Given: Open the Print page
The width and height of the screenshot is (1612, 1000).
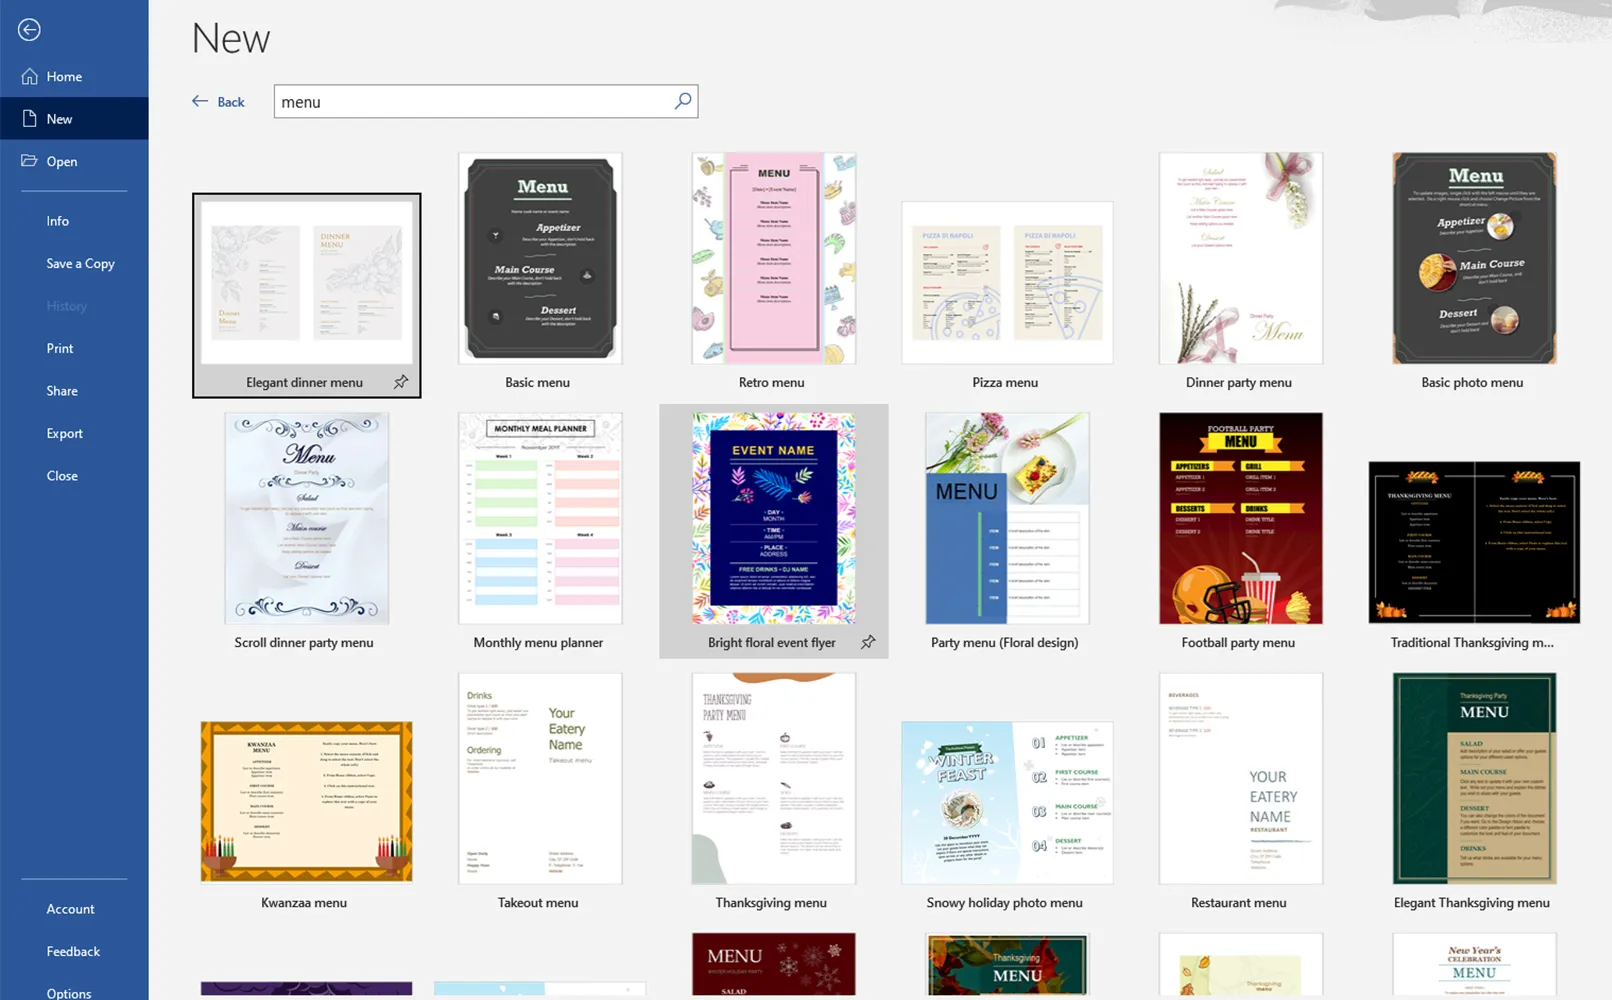Looking at the screenshot, I should point(60,348).
